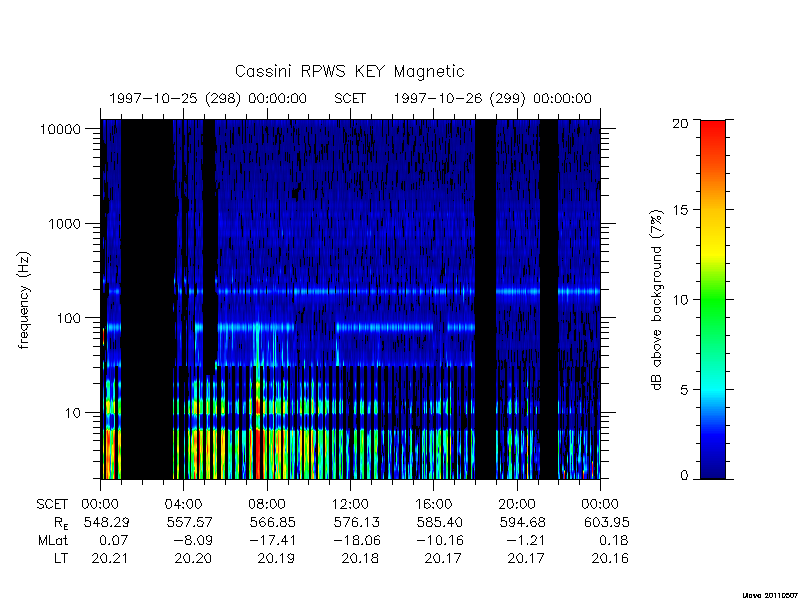
Task: Click the colorbar tick label '15'
Action: tap(680, 210)
